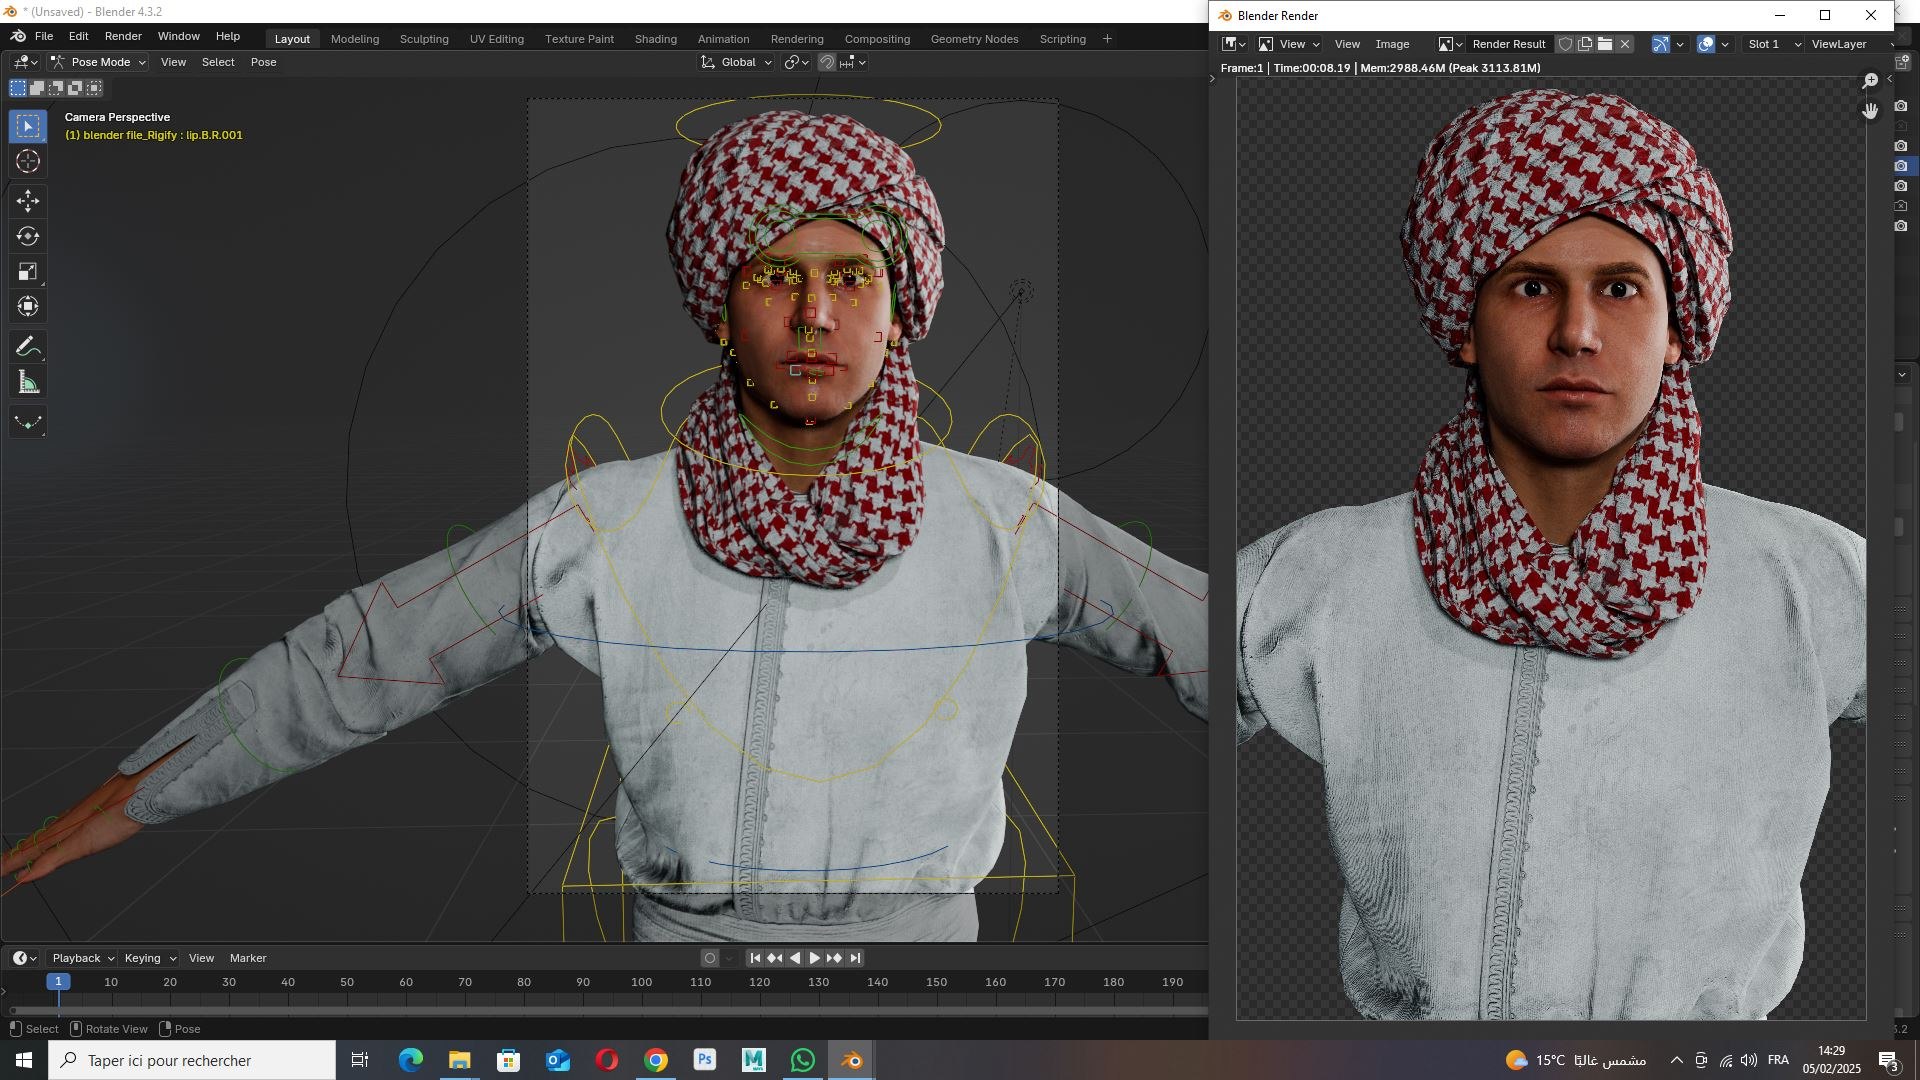Screen dimensions: 1920x1080
Task: Click the new image copy icon
Action: [x=1585, y=44]
